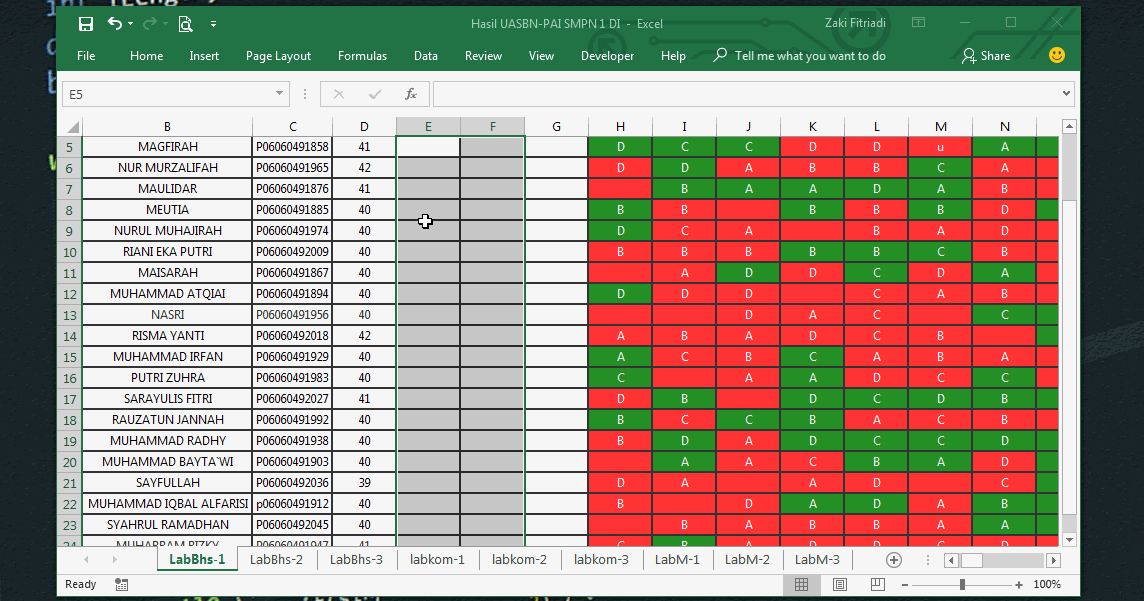Image resolution: width=1144 pixels, height=601 pixels.
Task: Click the Insert Function fx icon
Action: 410,93
